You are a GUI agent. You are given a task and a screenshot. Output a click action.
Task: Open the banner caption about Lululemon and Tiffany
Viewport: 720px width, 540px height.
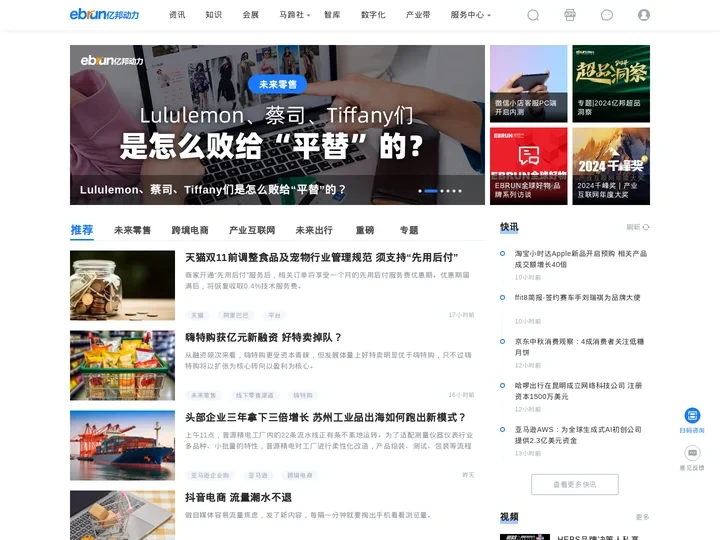213,190
